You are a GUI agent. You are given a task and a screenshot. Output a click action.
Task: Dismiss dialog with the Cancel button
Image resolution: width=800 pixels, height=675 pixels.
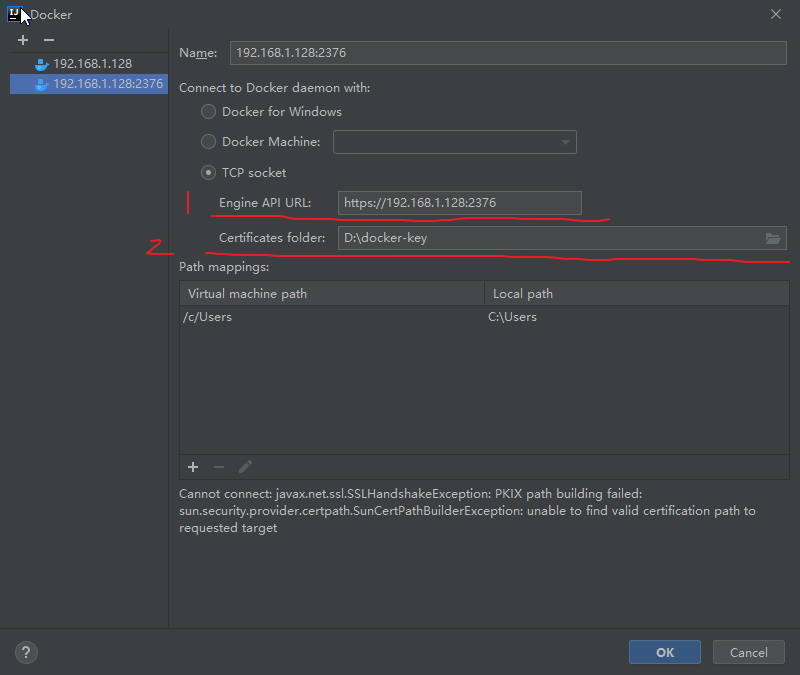(748, 653)
